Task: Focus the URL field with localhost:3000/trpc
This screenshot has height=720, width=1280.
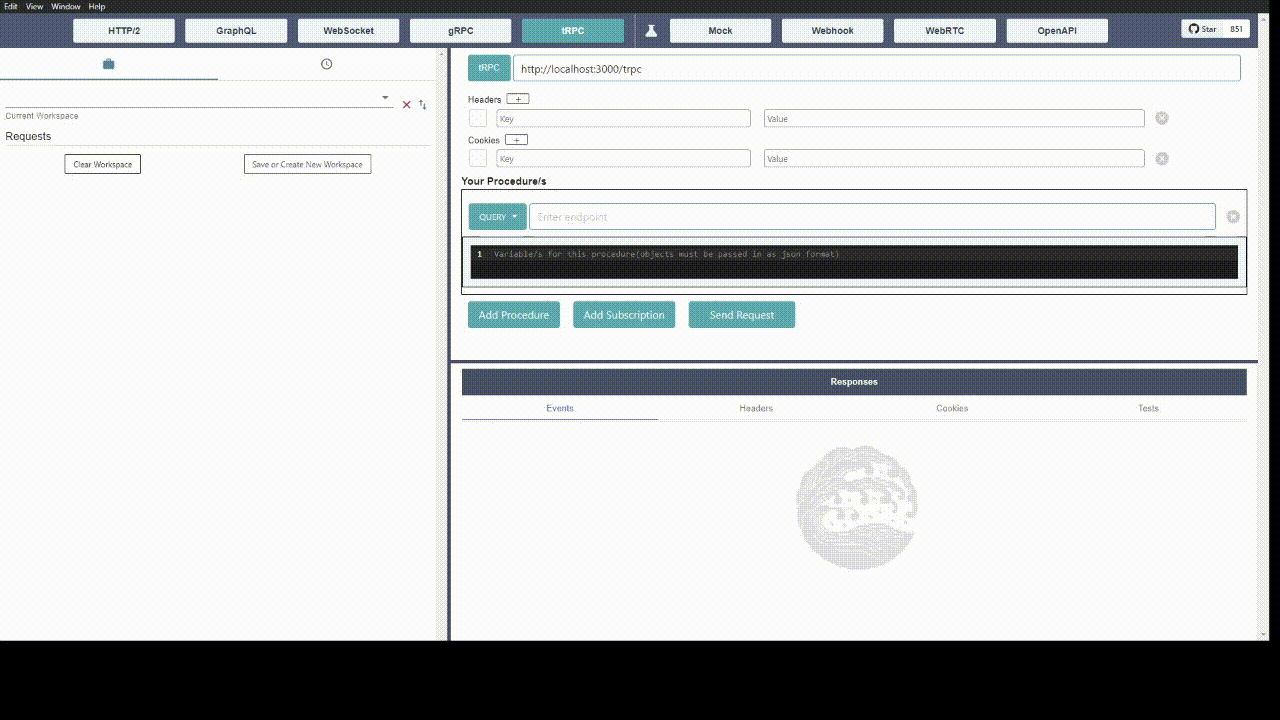Action: click(877, 68)
